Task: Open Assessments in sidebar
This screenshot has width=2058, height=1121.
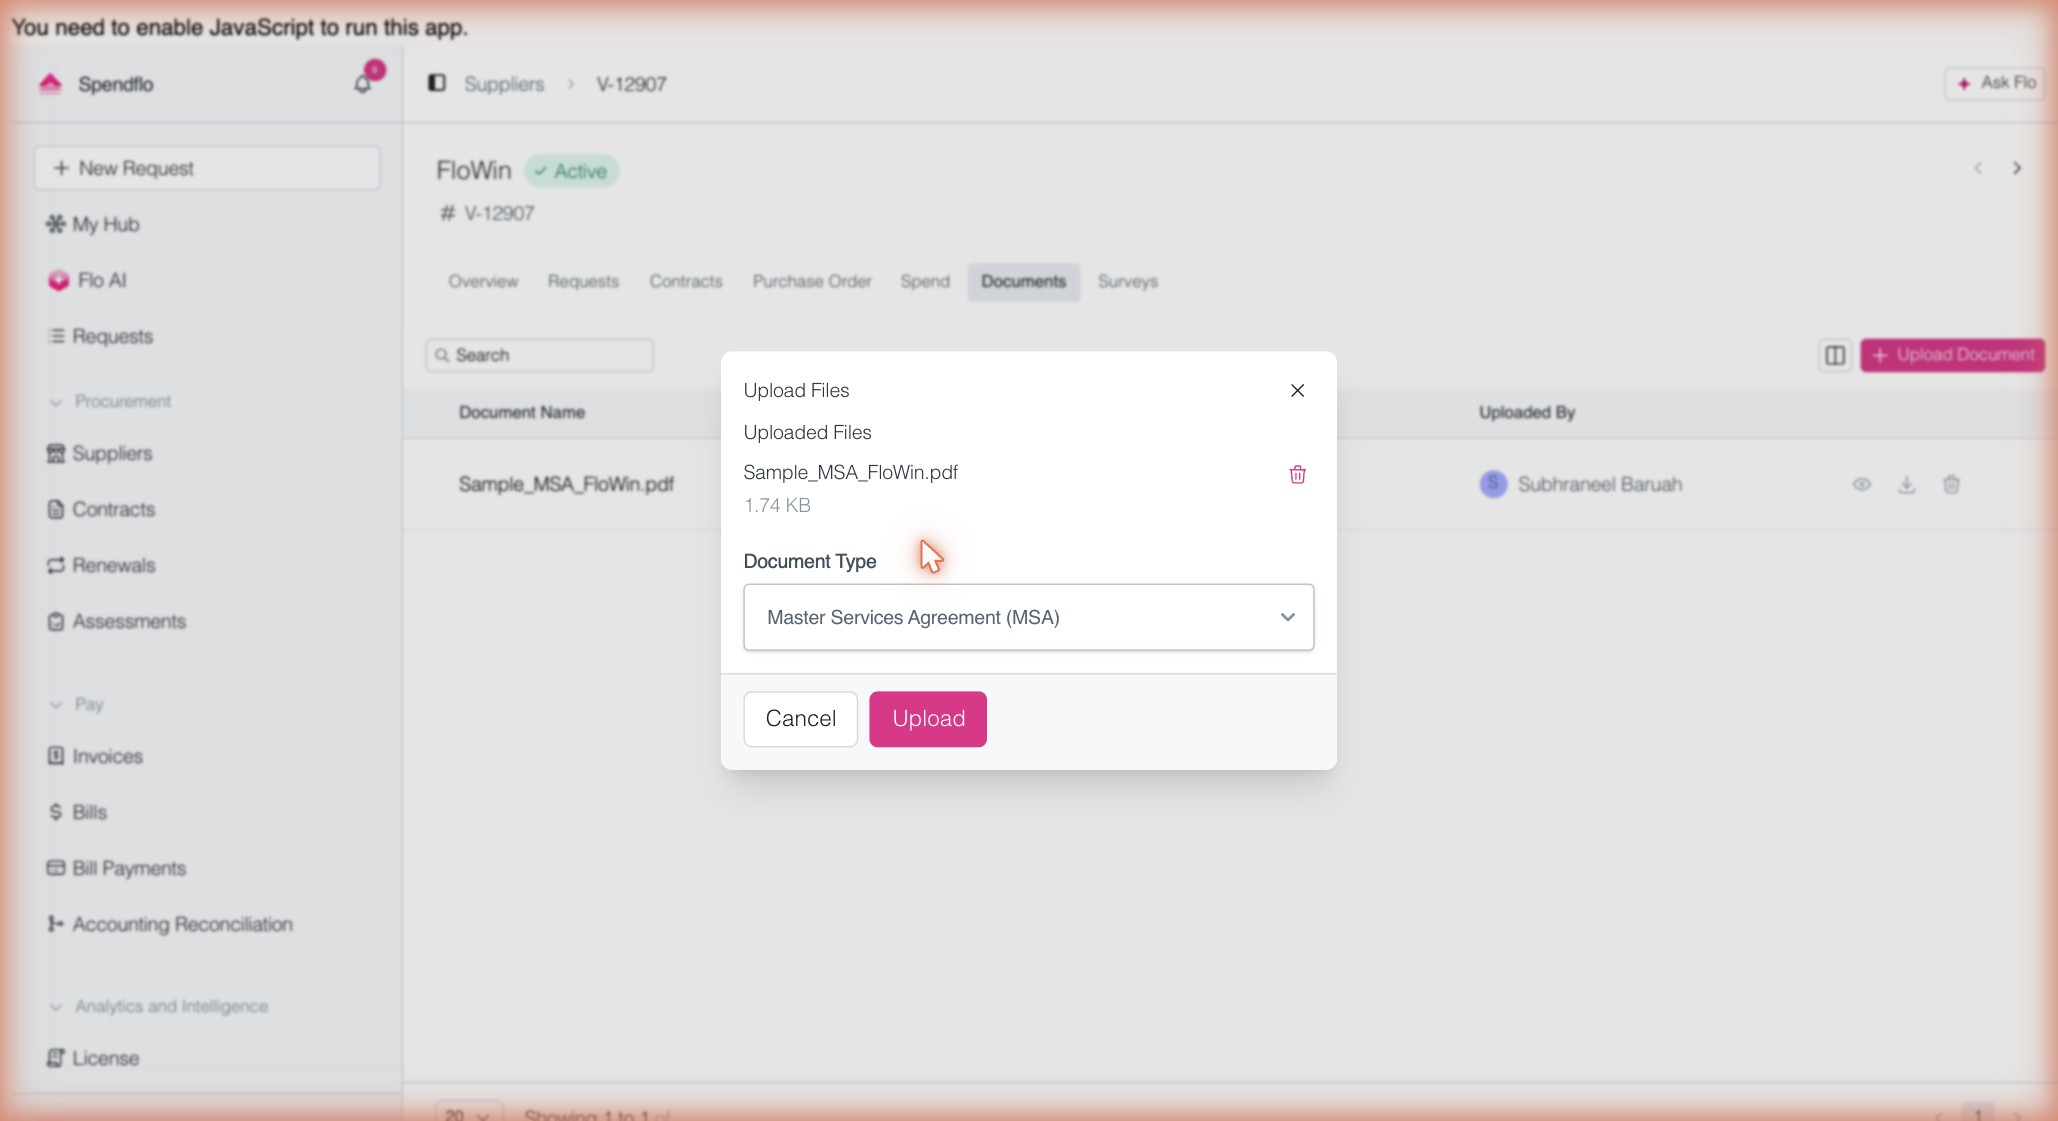Action: click(x=117, y=621)
